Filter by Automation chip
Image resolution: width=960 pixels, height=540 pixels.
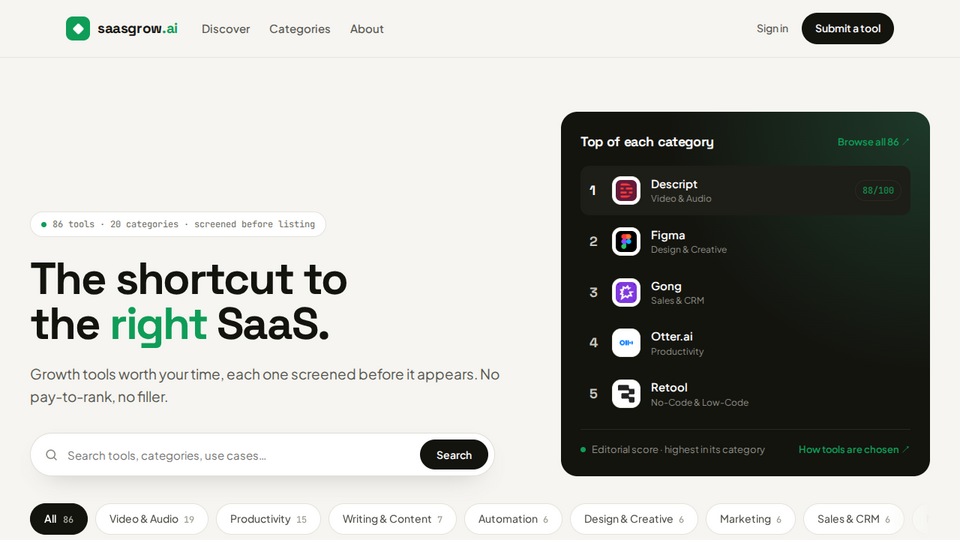pos(513,519)
